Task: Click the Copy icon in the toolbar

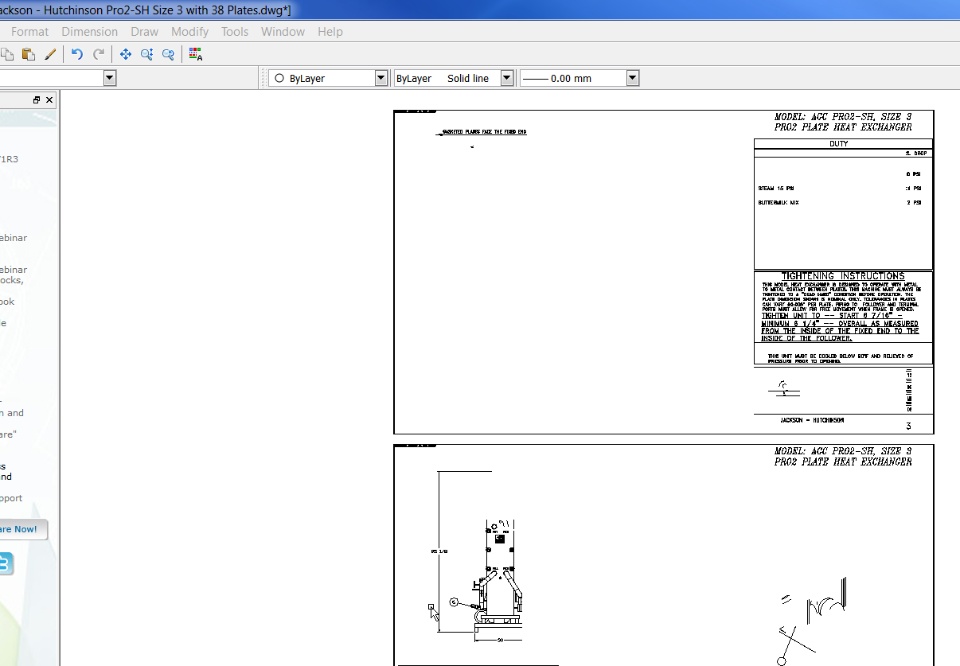Action: click(x=7, y=54)
